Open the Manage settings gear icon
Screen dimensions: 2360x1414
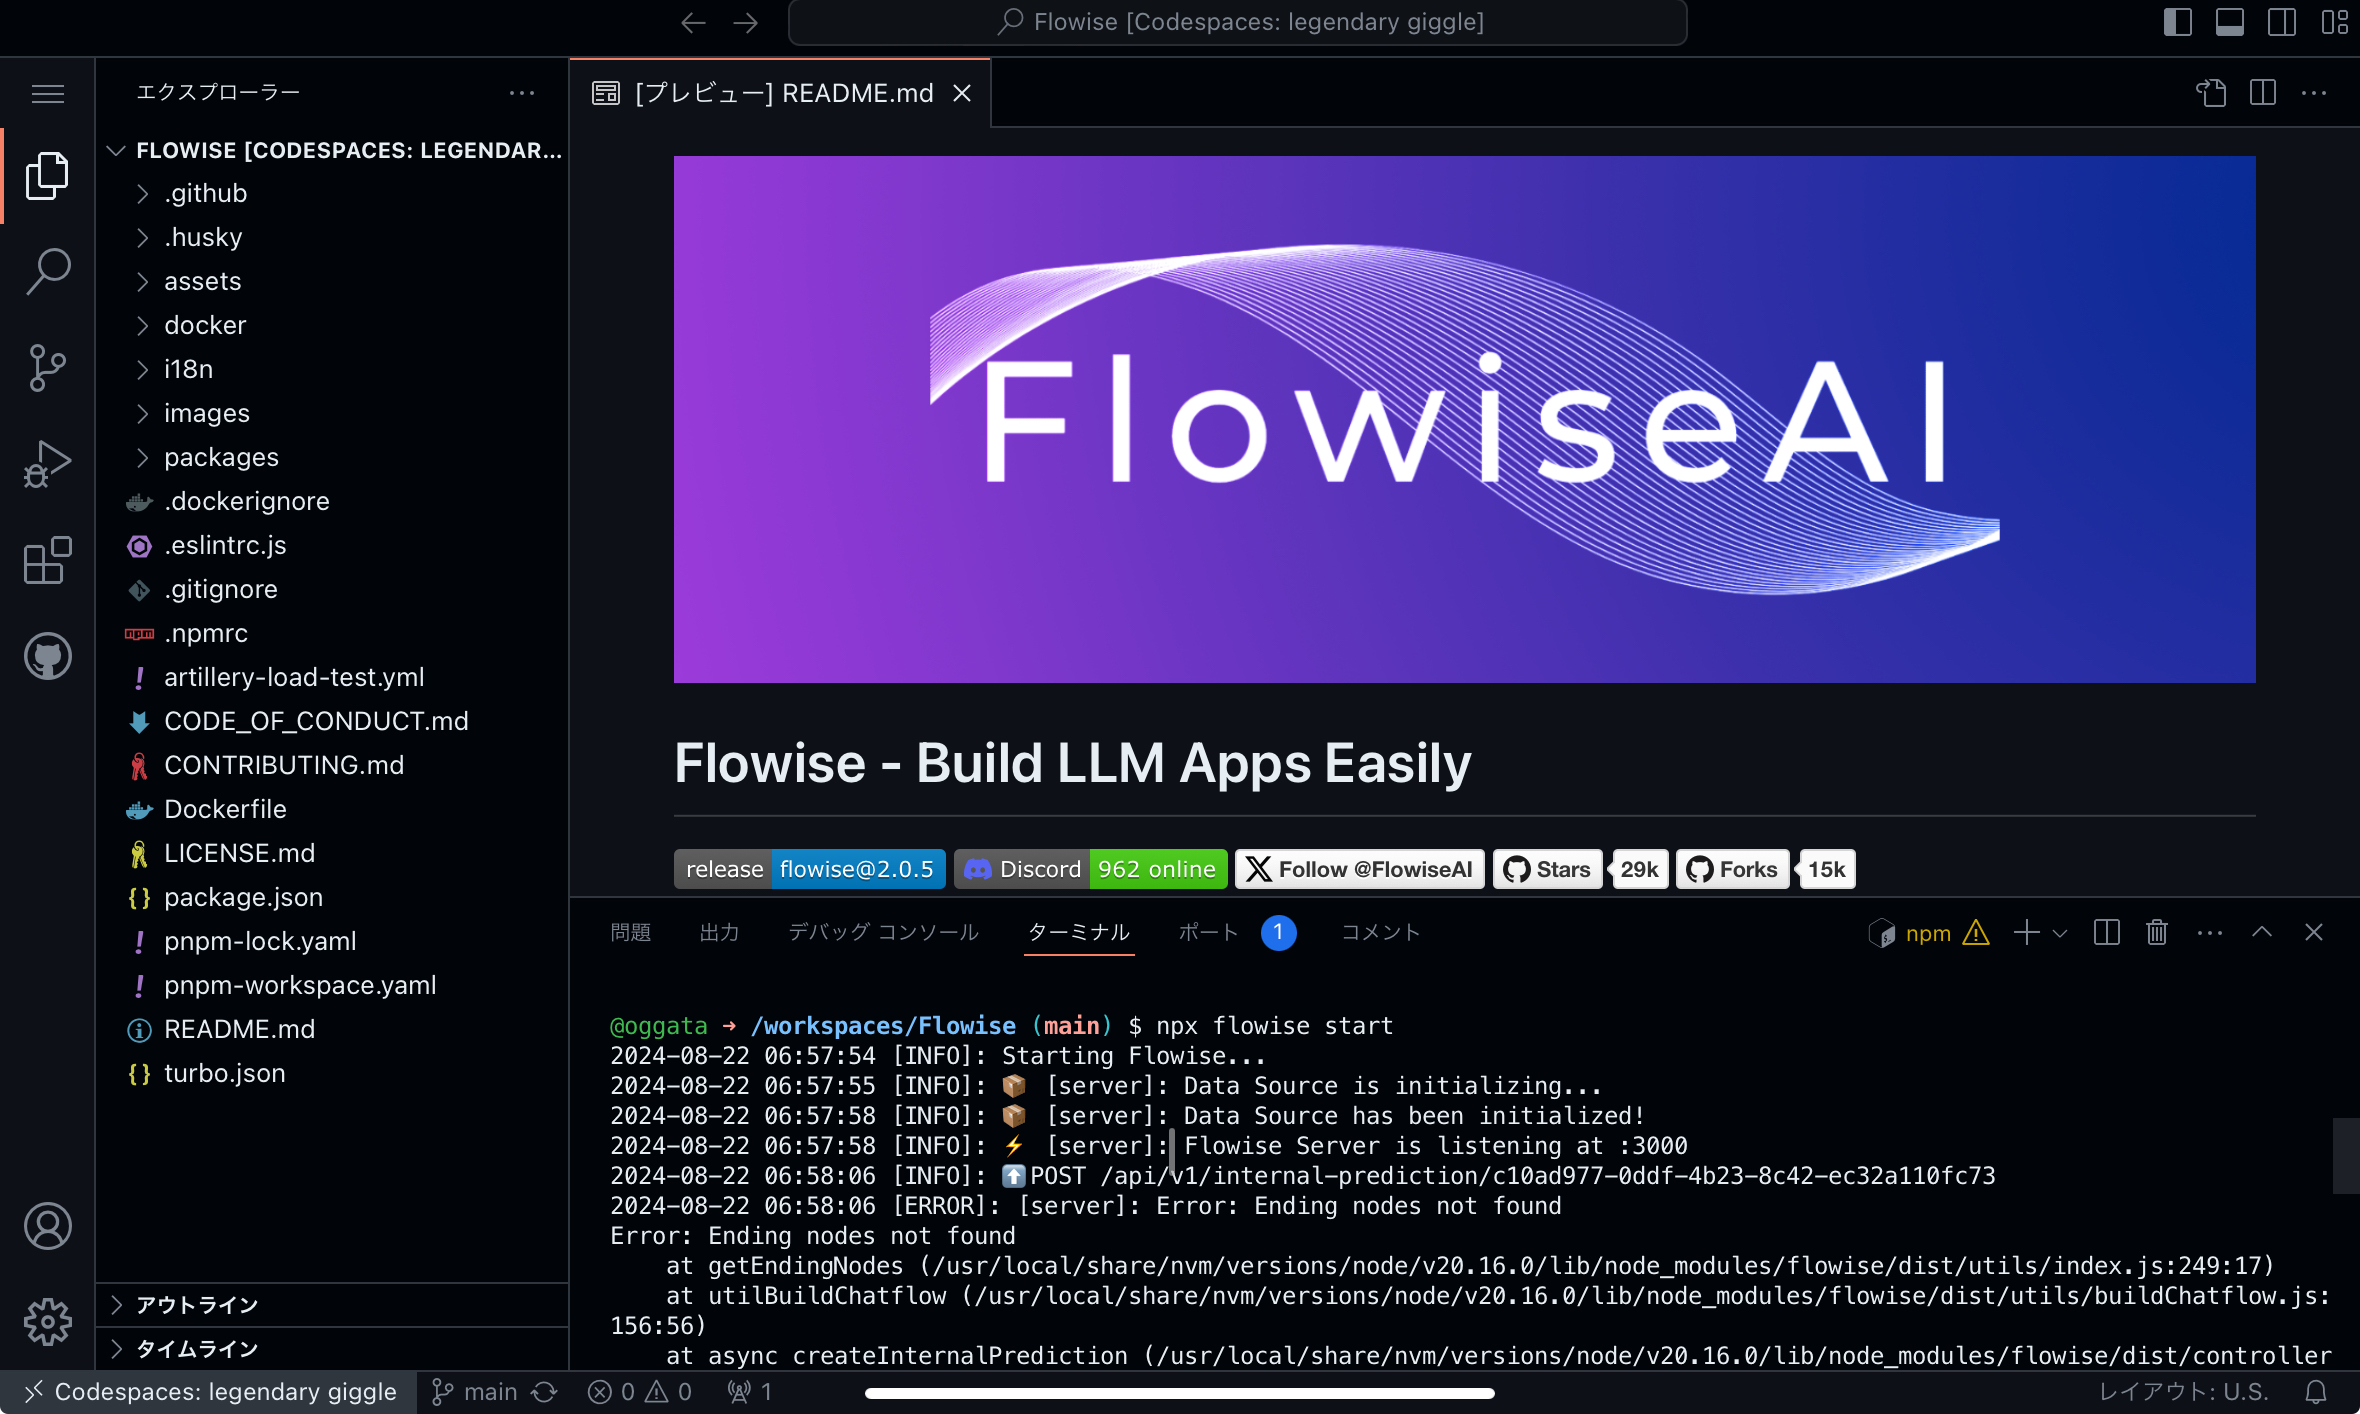click(47, 1321)
